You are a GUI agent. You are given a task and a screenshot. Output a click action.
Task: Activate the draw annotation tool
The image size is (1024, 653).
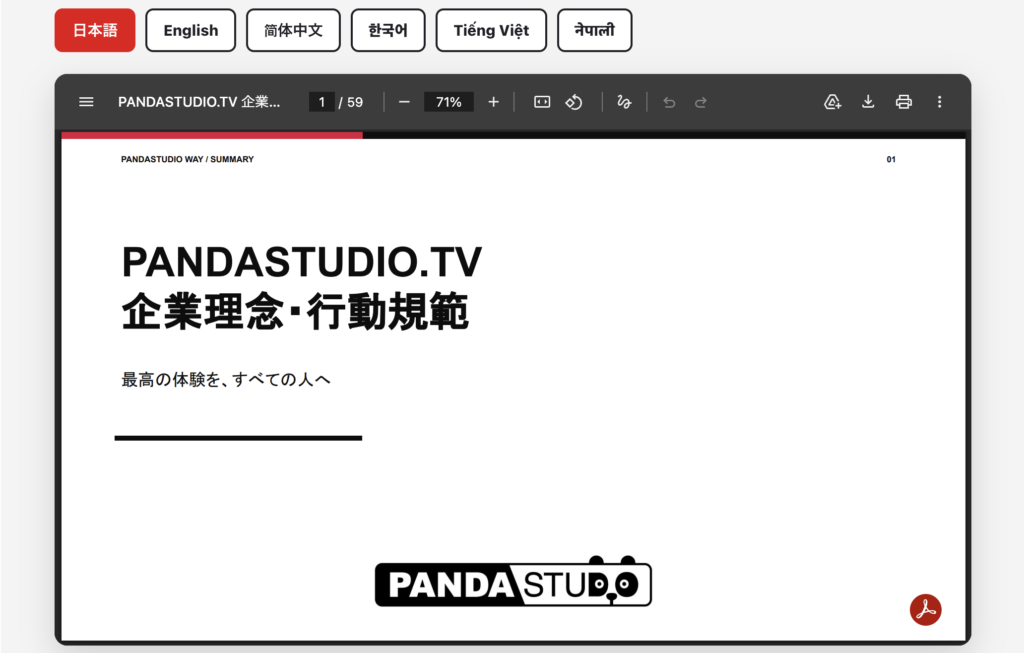pyautogui.click(x=624, y=102)
